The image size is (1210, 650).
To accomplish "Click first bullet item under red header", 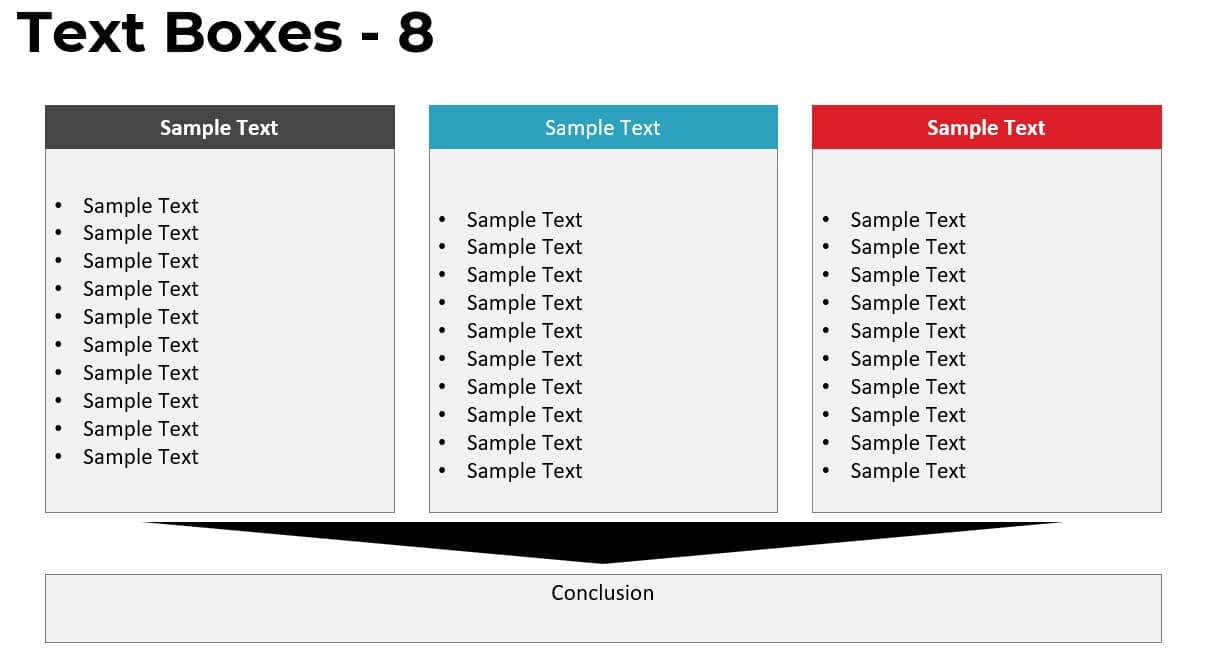I will tap(908, 219).
